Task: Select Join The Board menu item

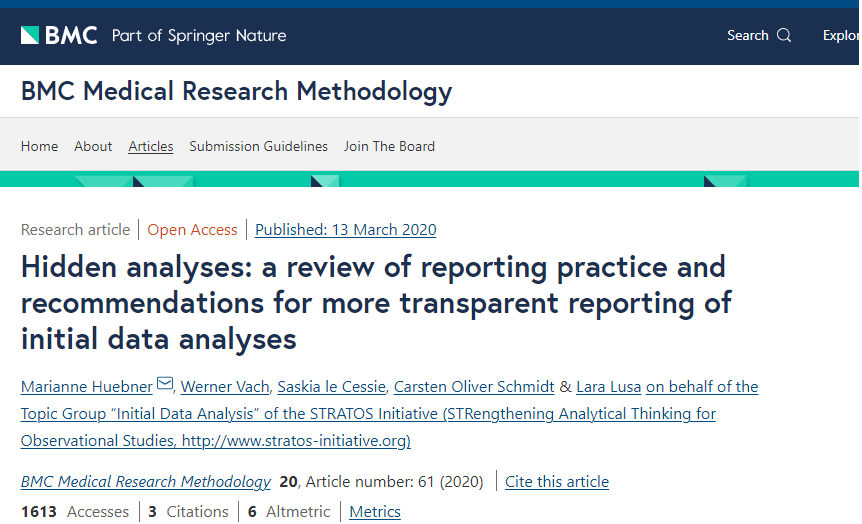Action: point(389,146)
